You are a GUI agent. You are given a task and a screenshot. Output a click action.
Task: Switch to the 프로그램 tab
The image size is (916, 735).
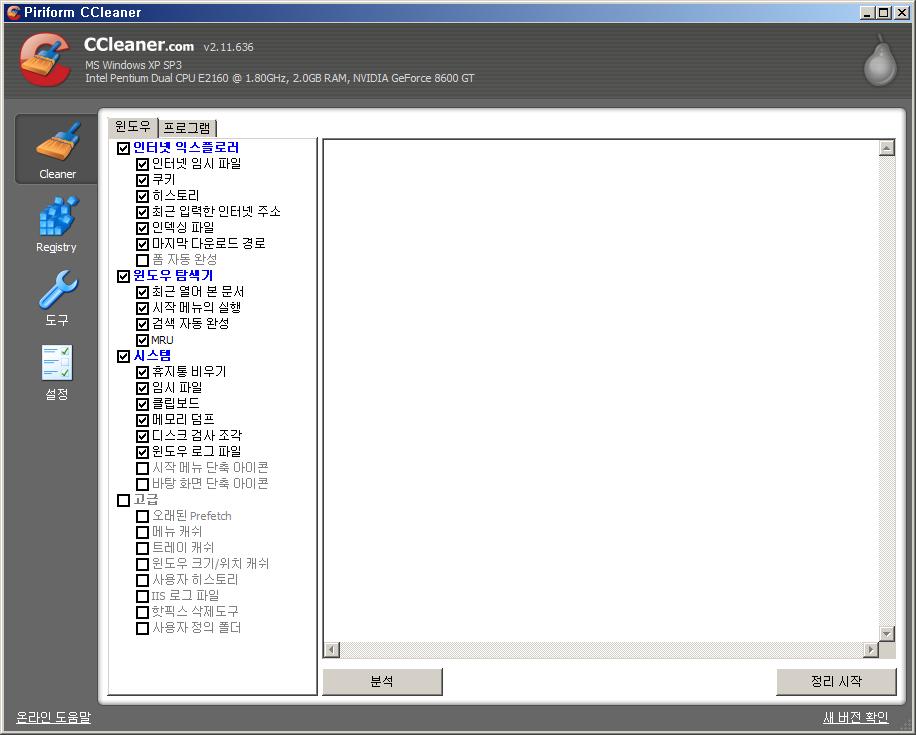187,128
